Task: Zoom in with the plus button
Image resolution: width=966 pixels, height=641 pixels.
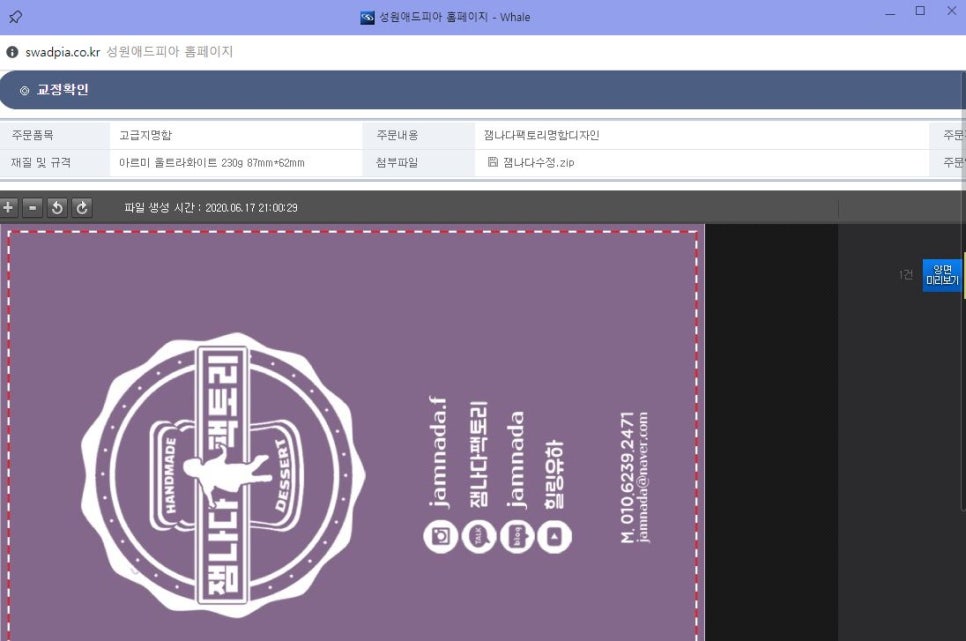Action: click(x=7, y=208)
